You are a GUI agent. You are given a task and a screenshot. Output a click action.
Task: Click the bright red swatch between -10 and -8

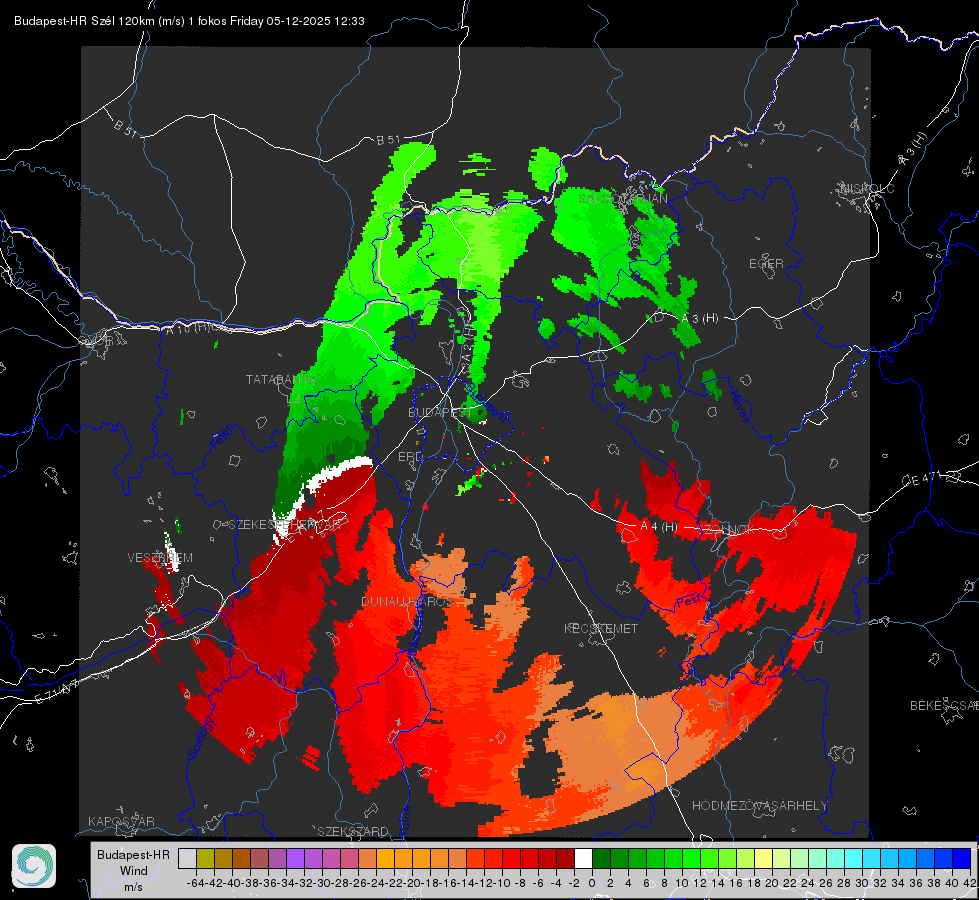pyautogui.click(x=511, y=858)
